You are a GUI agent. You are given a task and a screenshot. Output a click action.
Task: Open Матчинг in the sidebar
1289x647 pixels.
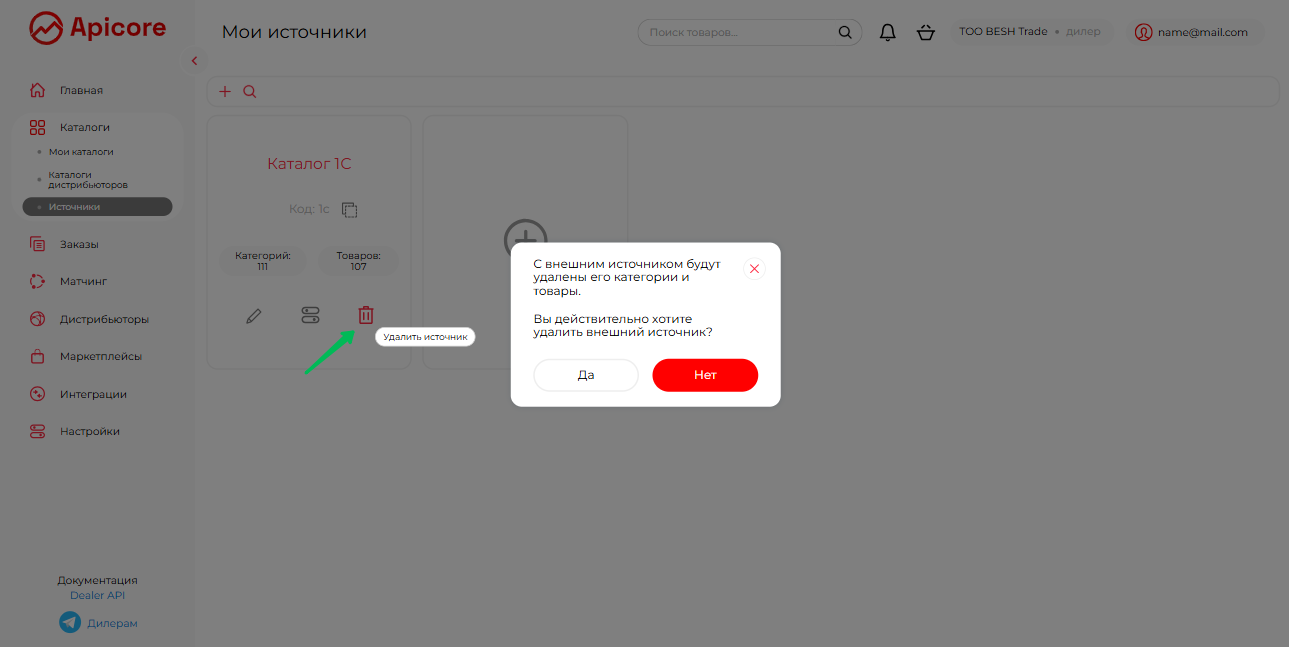click(83, 281)
